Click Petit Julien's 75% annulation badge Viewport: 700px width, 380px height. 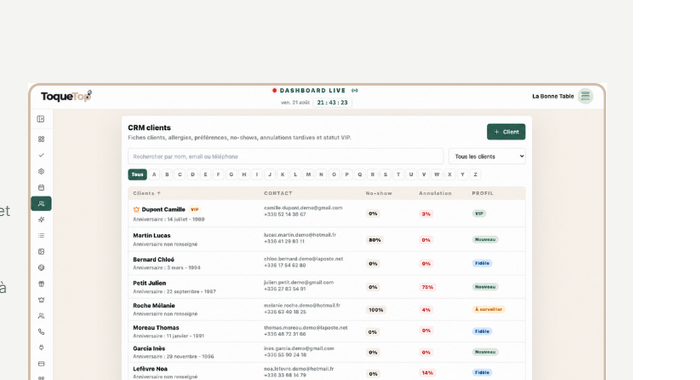click(x=427, y=287)
